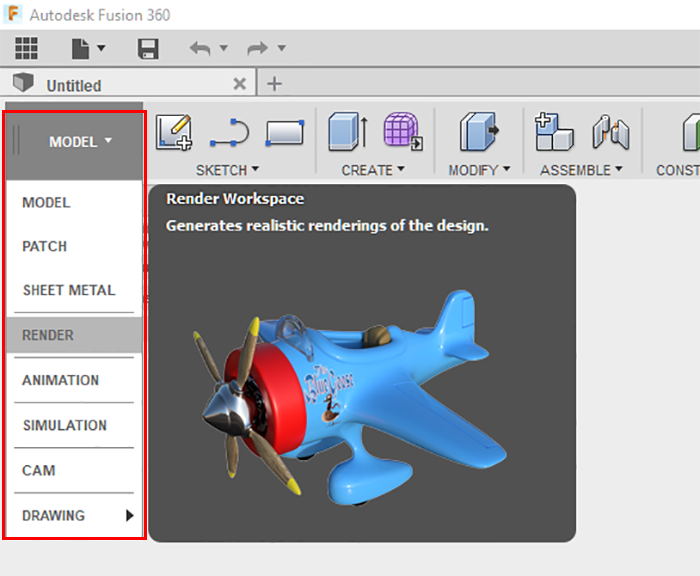
Task: Click the Redo arrow
Action: 258,48
